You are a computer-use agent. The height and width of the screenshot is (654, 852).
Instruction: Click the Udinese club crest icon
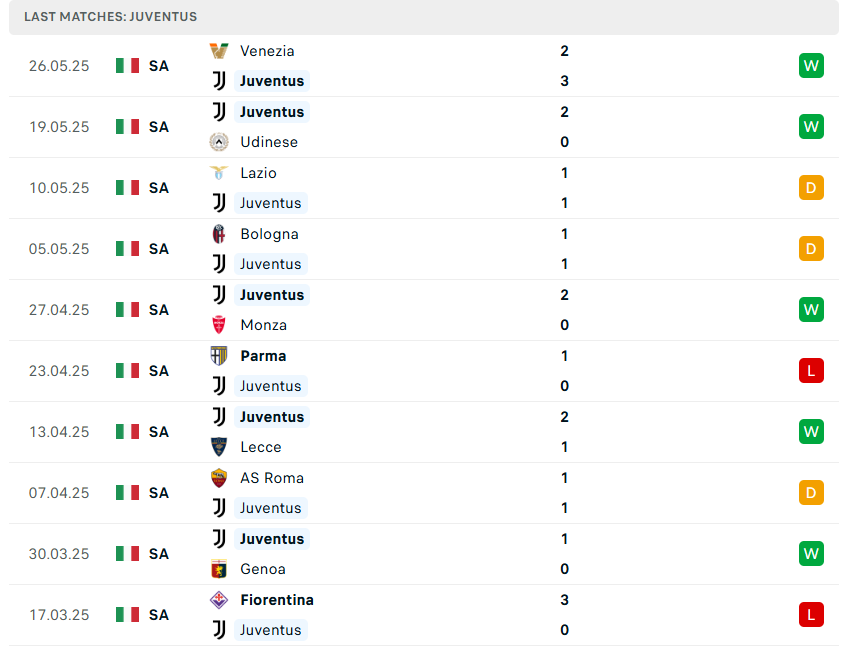coord(219,142)
